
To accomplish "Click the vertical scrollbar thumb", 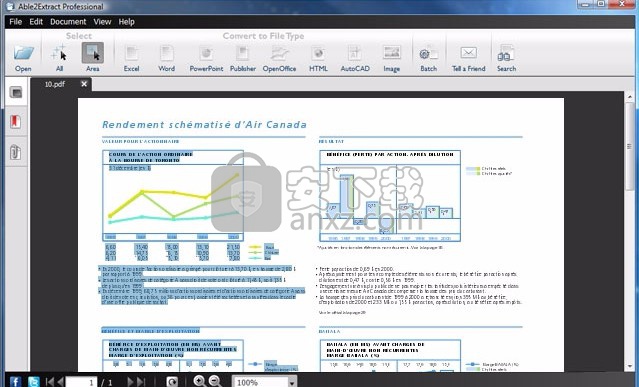I will tap(630, 146).
